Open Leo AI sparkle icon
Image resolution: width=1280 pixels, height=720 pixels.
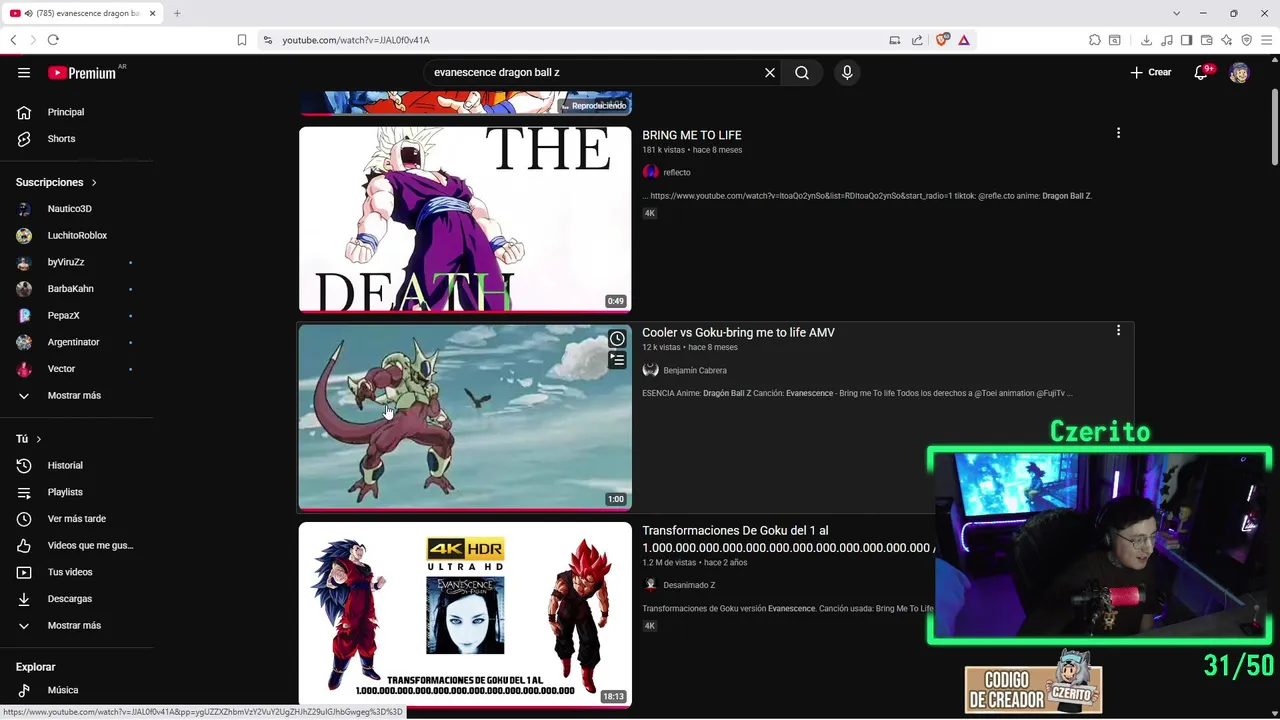tap(1227, 40)
